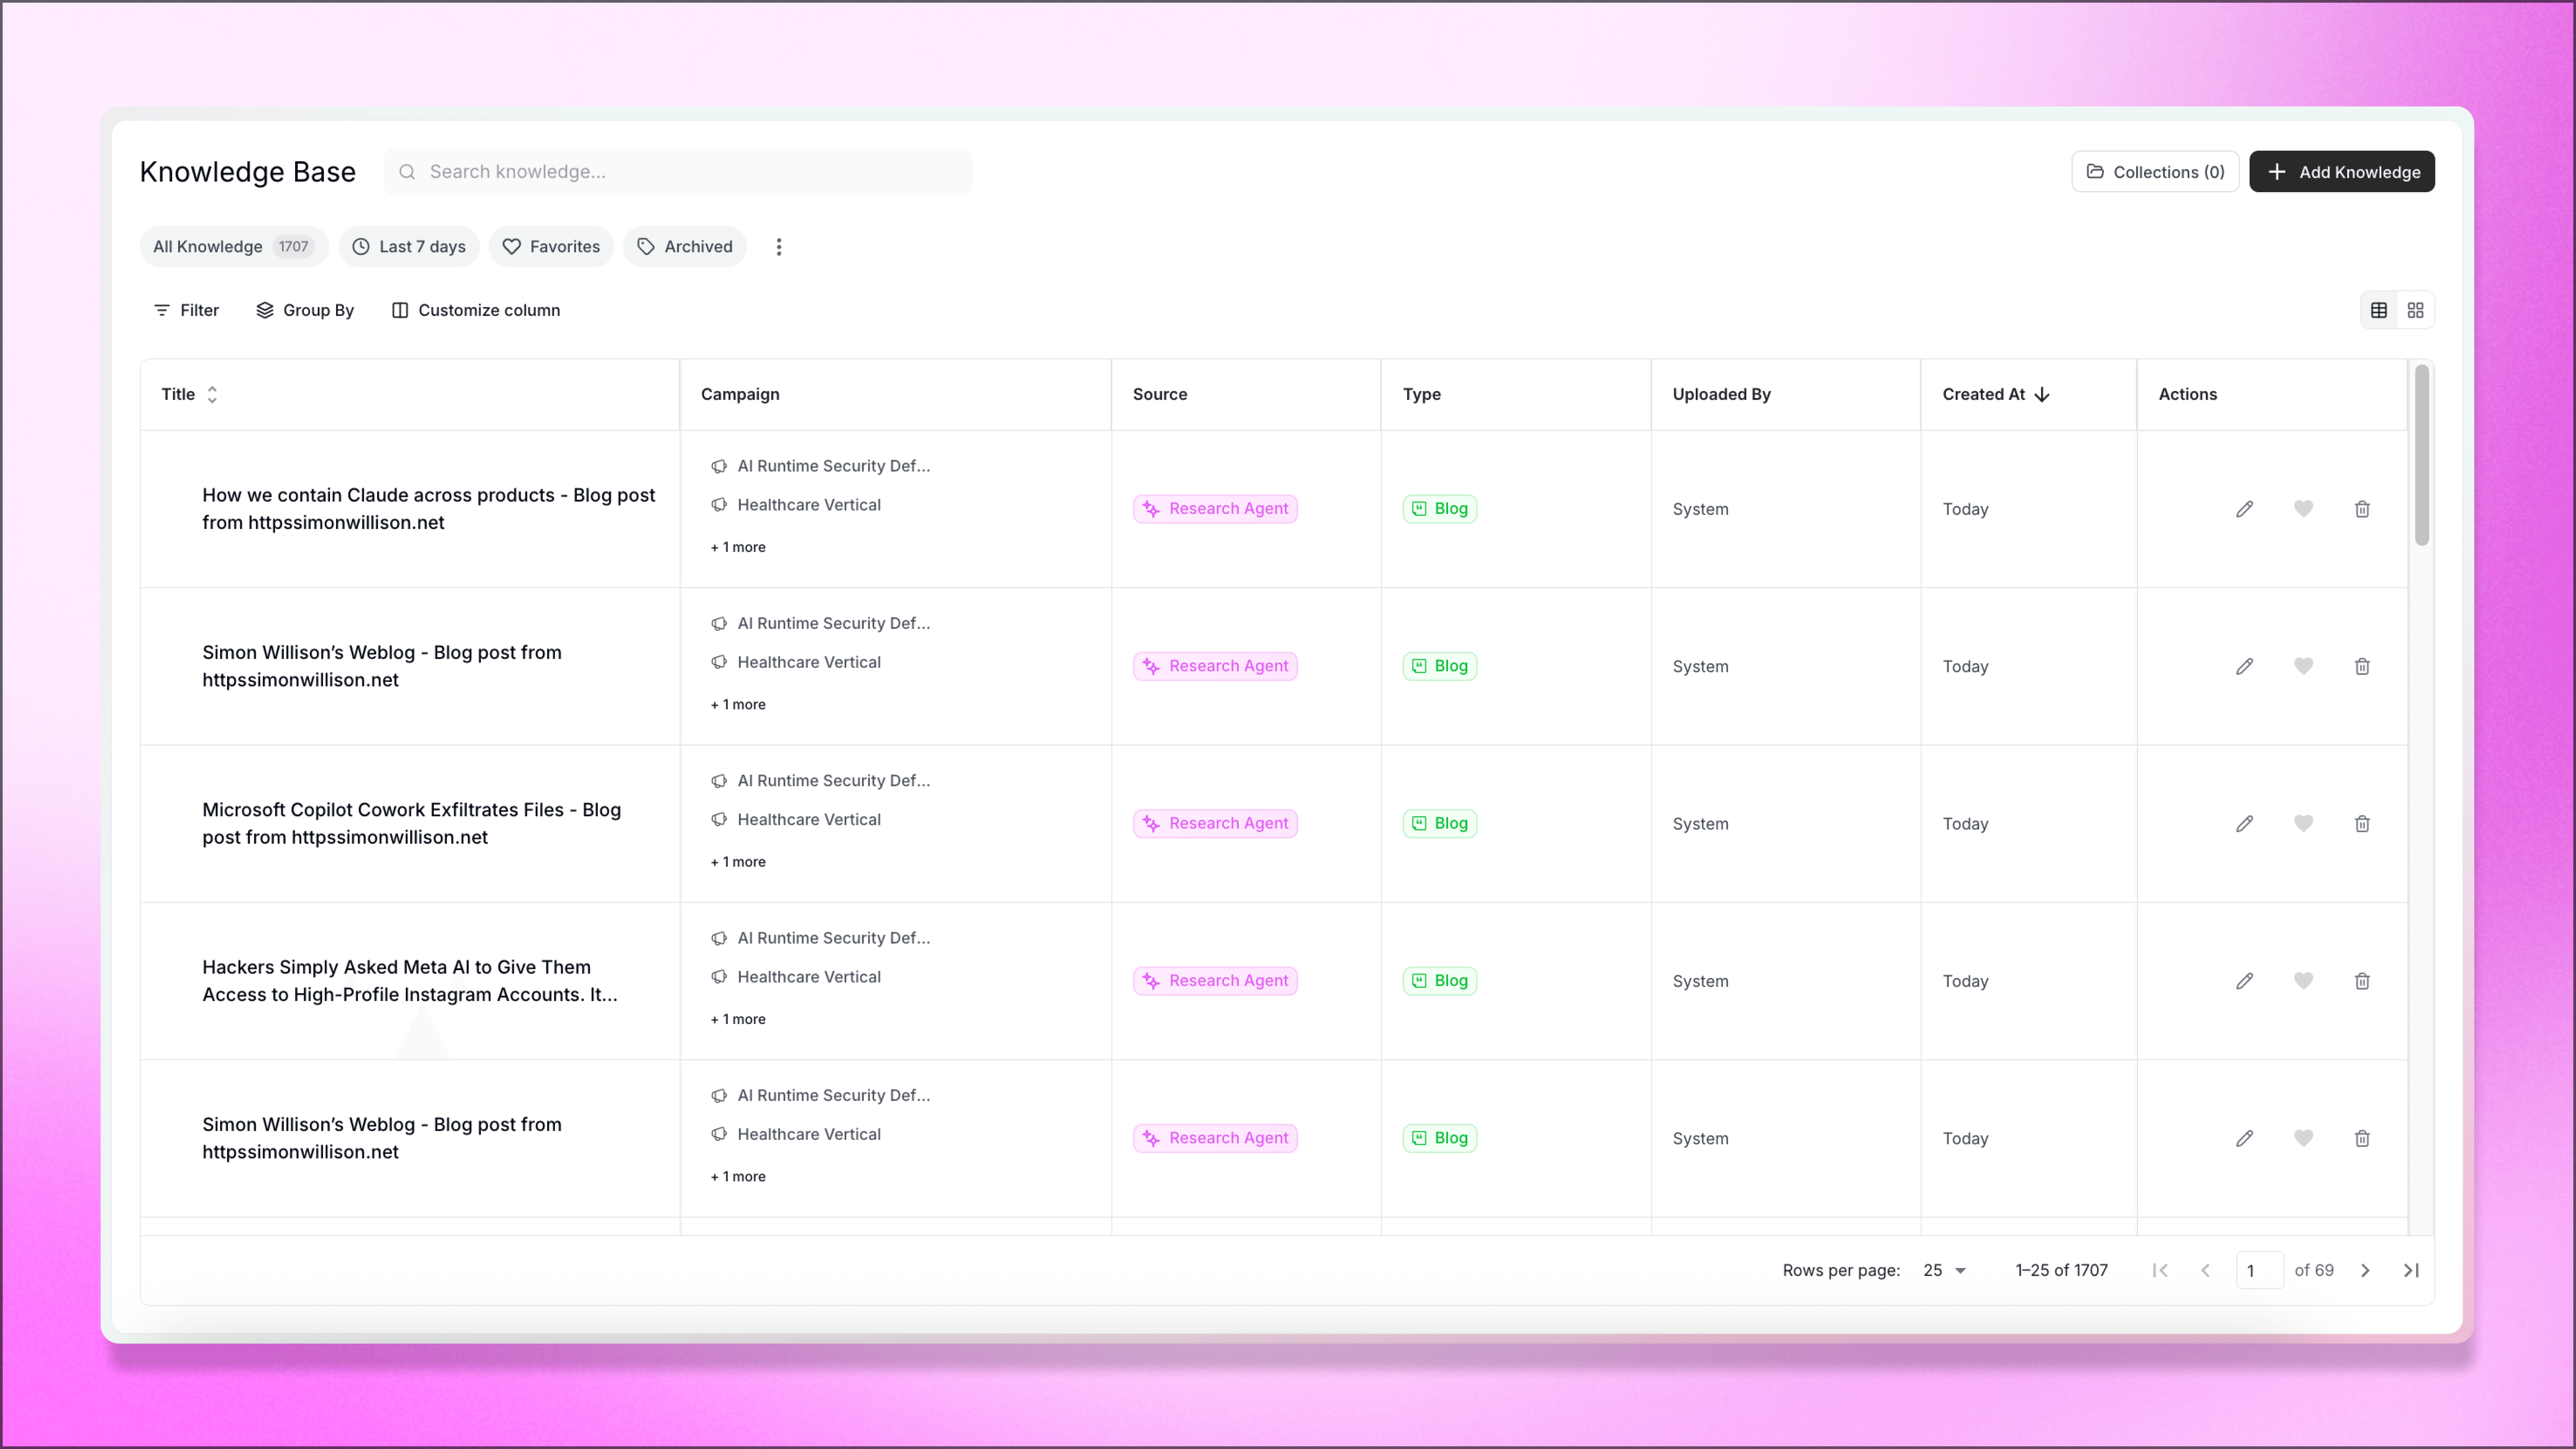The height and width of the screenshot is (1449, 2576).
Task: Delete the fifth row, second Simon Willison's Weblog entry
Action: tap(2362, 1138)
